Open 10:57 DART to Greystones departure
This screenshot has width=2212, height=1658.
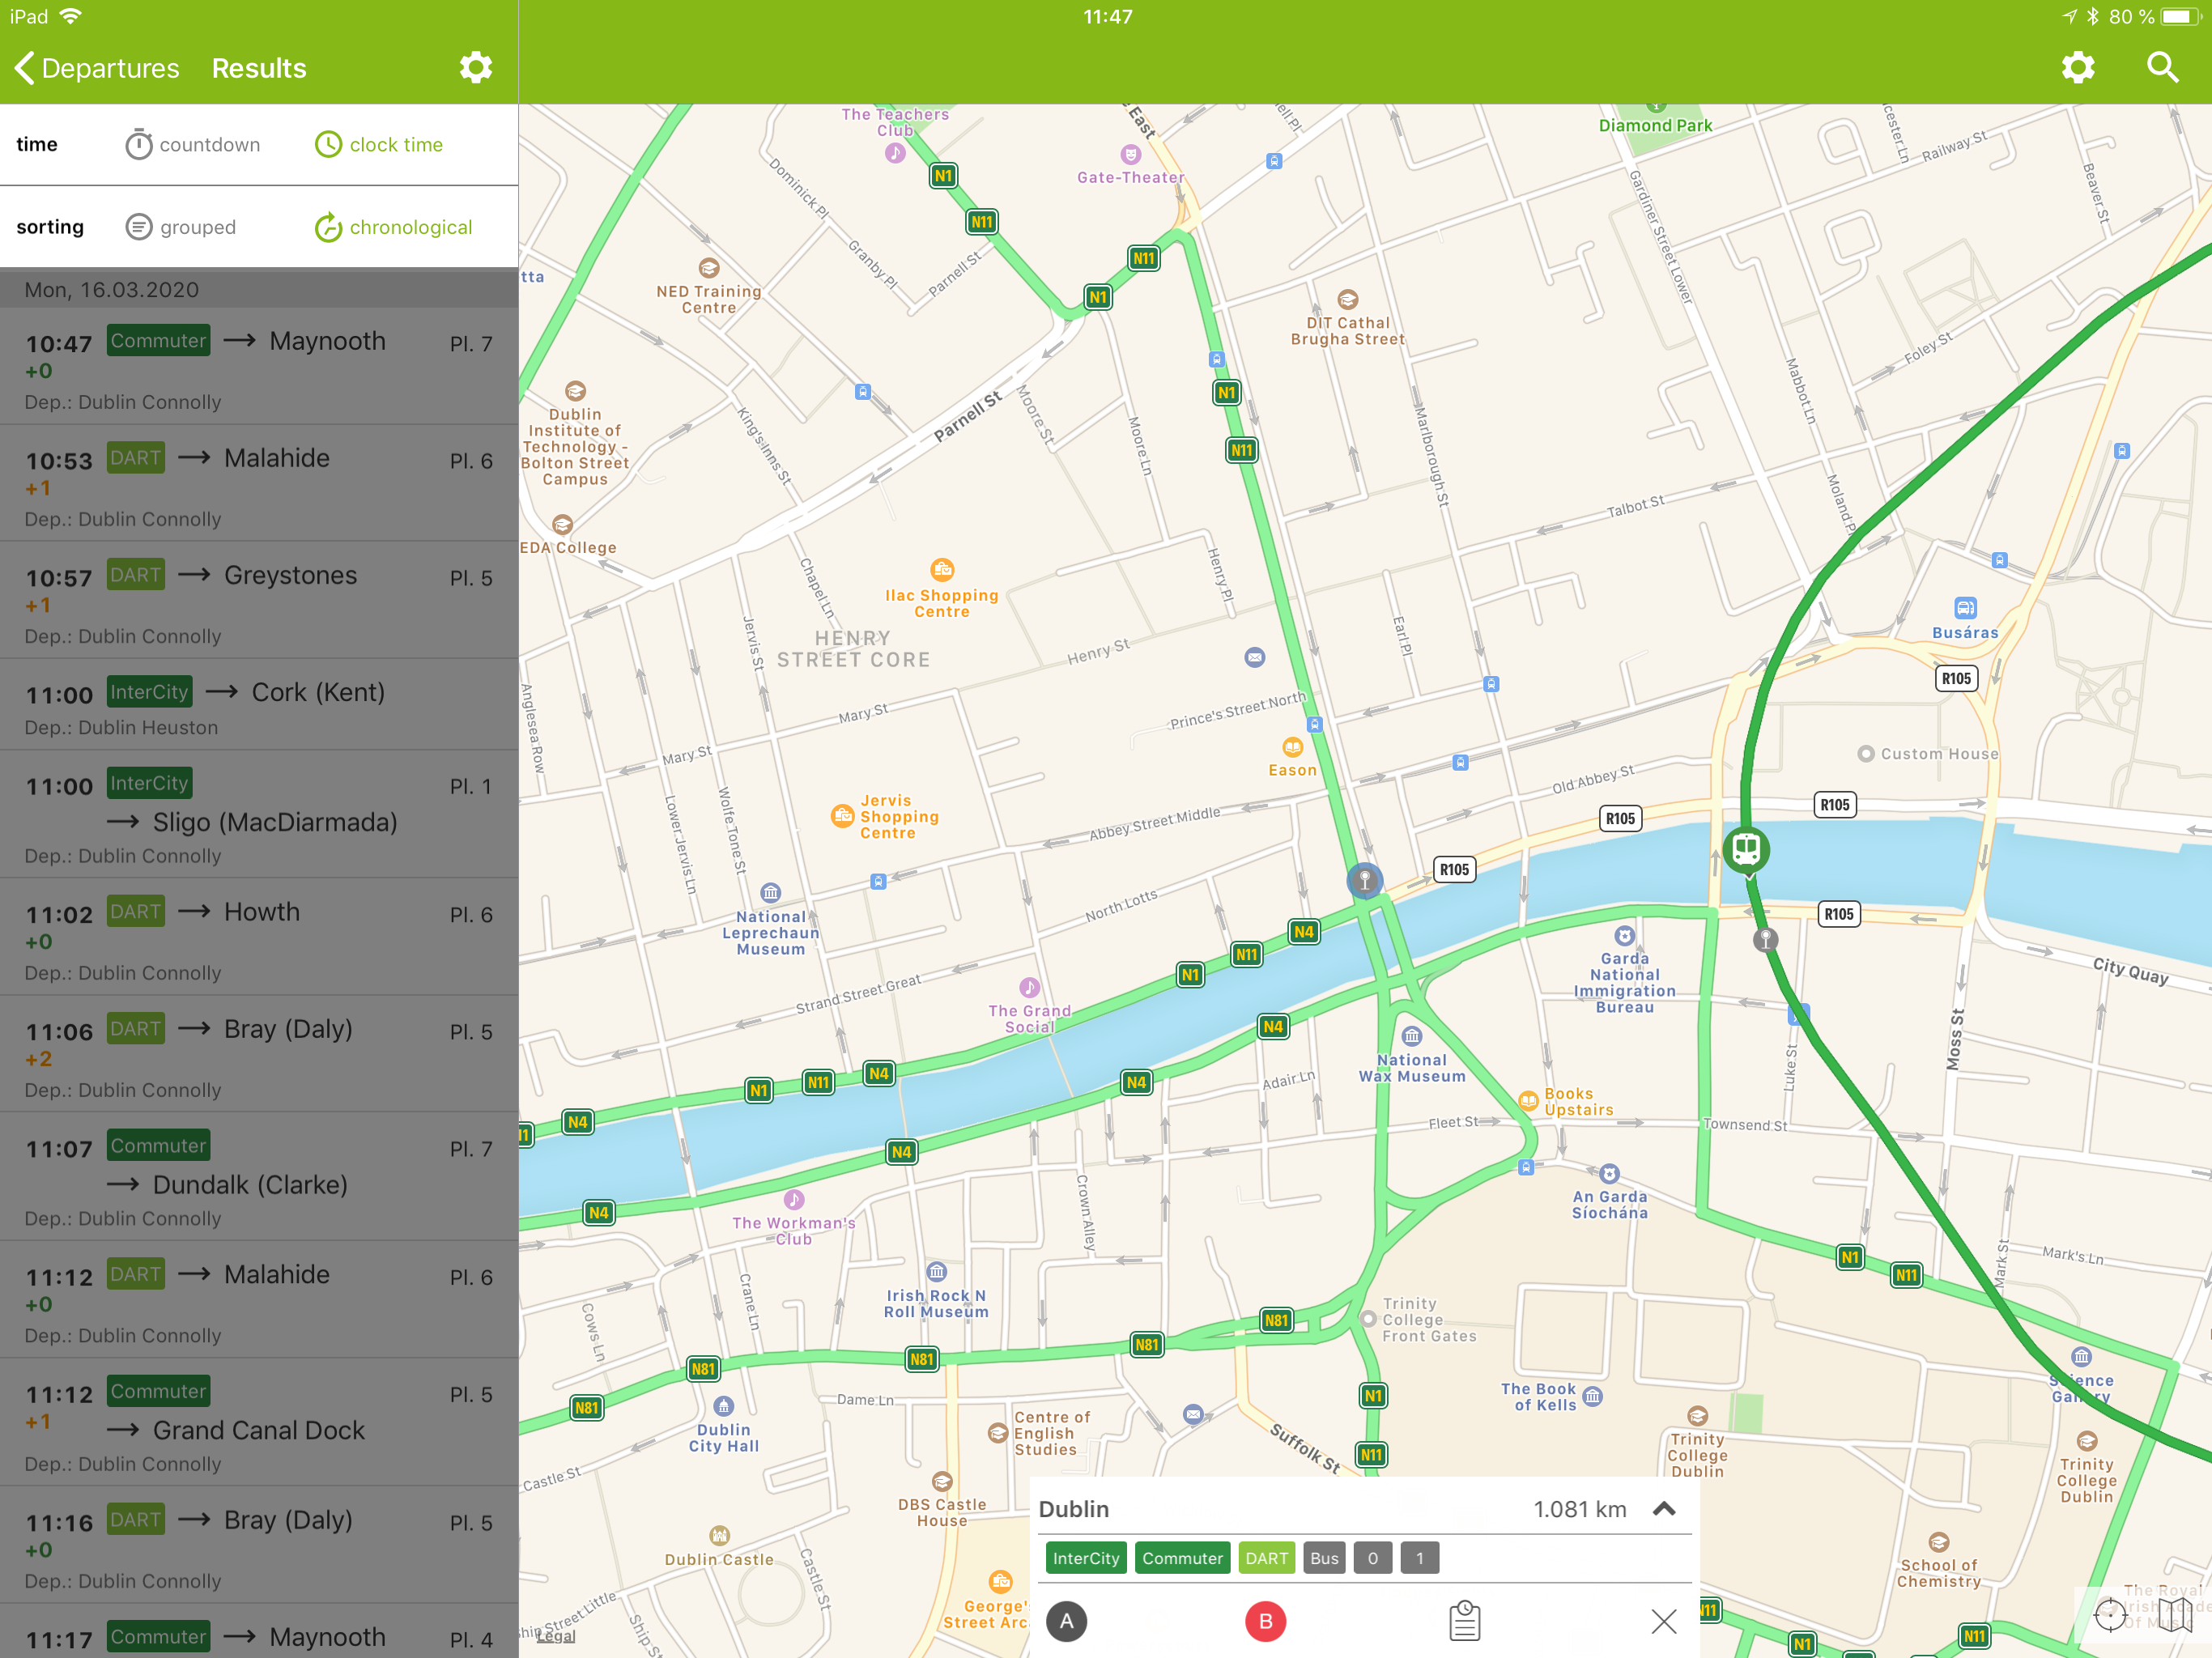pos(259,600)
